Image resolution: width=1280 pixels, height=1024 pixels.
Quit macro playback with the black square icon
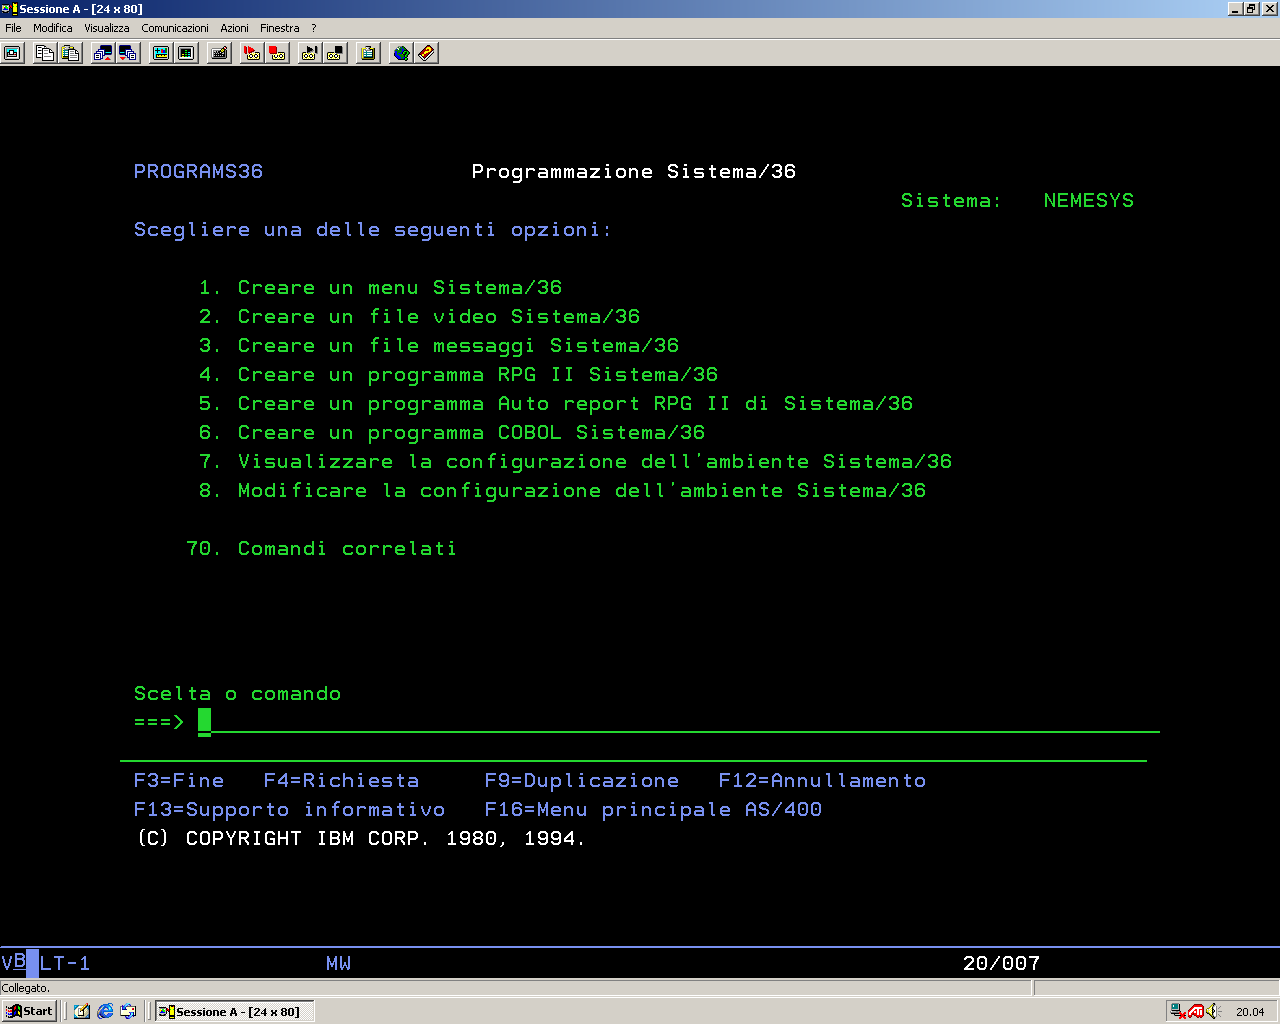pos(336,53)
